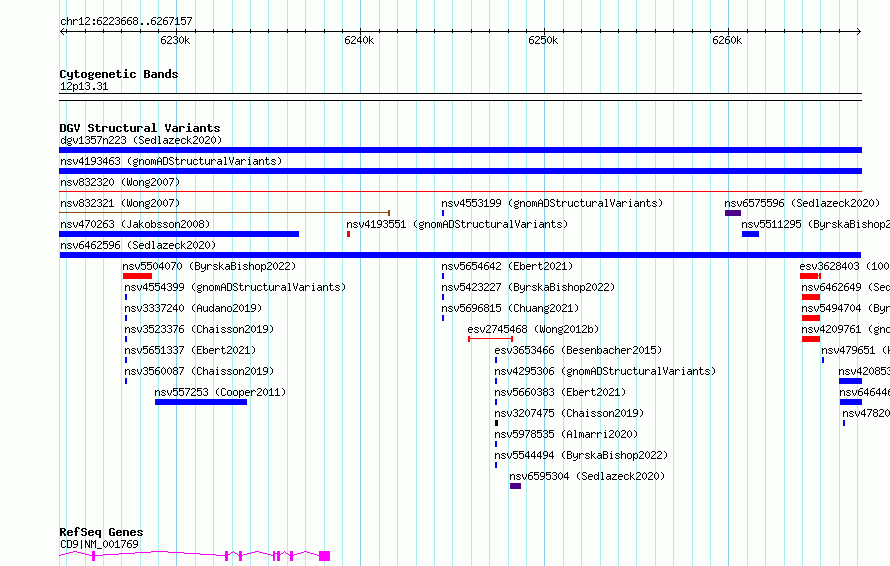Open nsv4193463 (gnomADStructuralVariants) label

pyautogui.click(x=171, y=161)
